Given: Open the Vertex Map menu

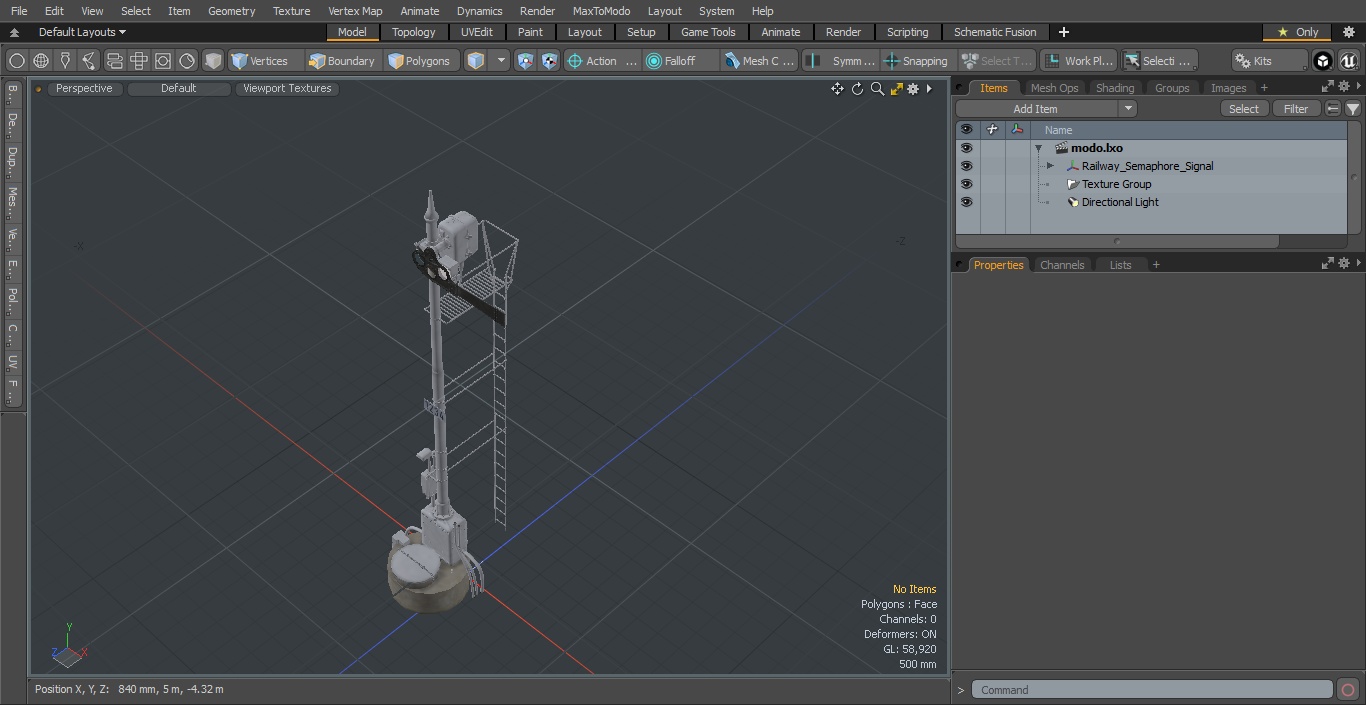Looking at the screenshot, I should click(x=355, y=11).
